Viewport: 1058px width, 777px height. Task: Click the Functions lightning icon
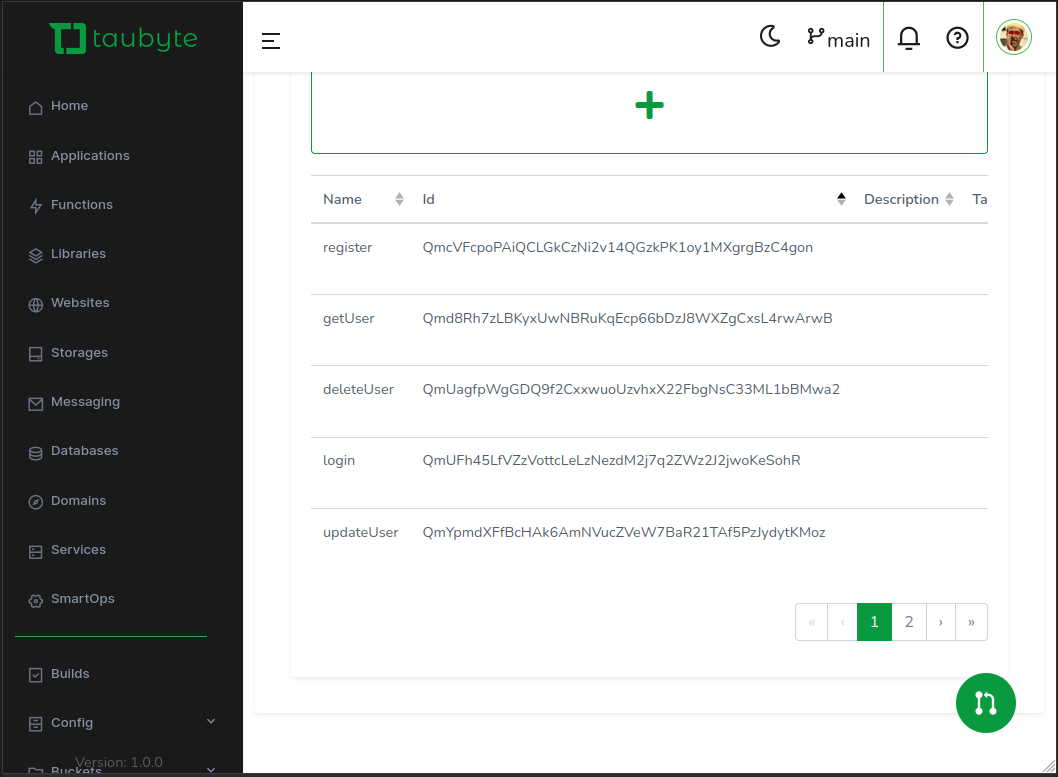(x=36, y=206)
